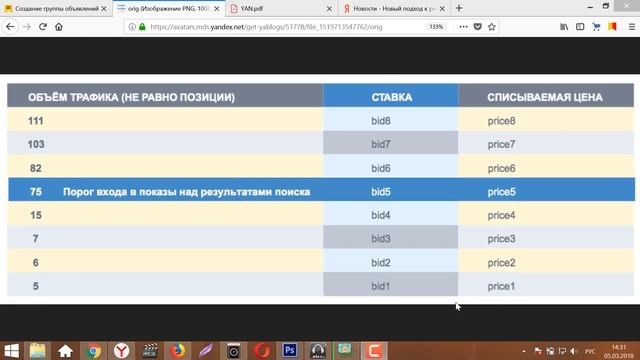Screen dimensions: 640x360
Task: Show hidden system tray icons
Action: 524,351
